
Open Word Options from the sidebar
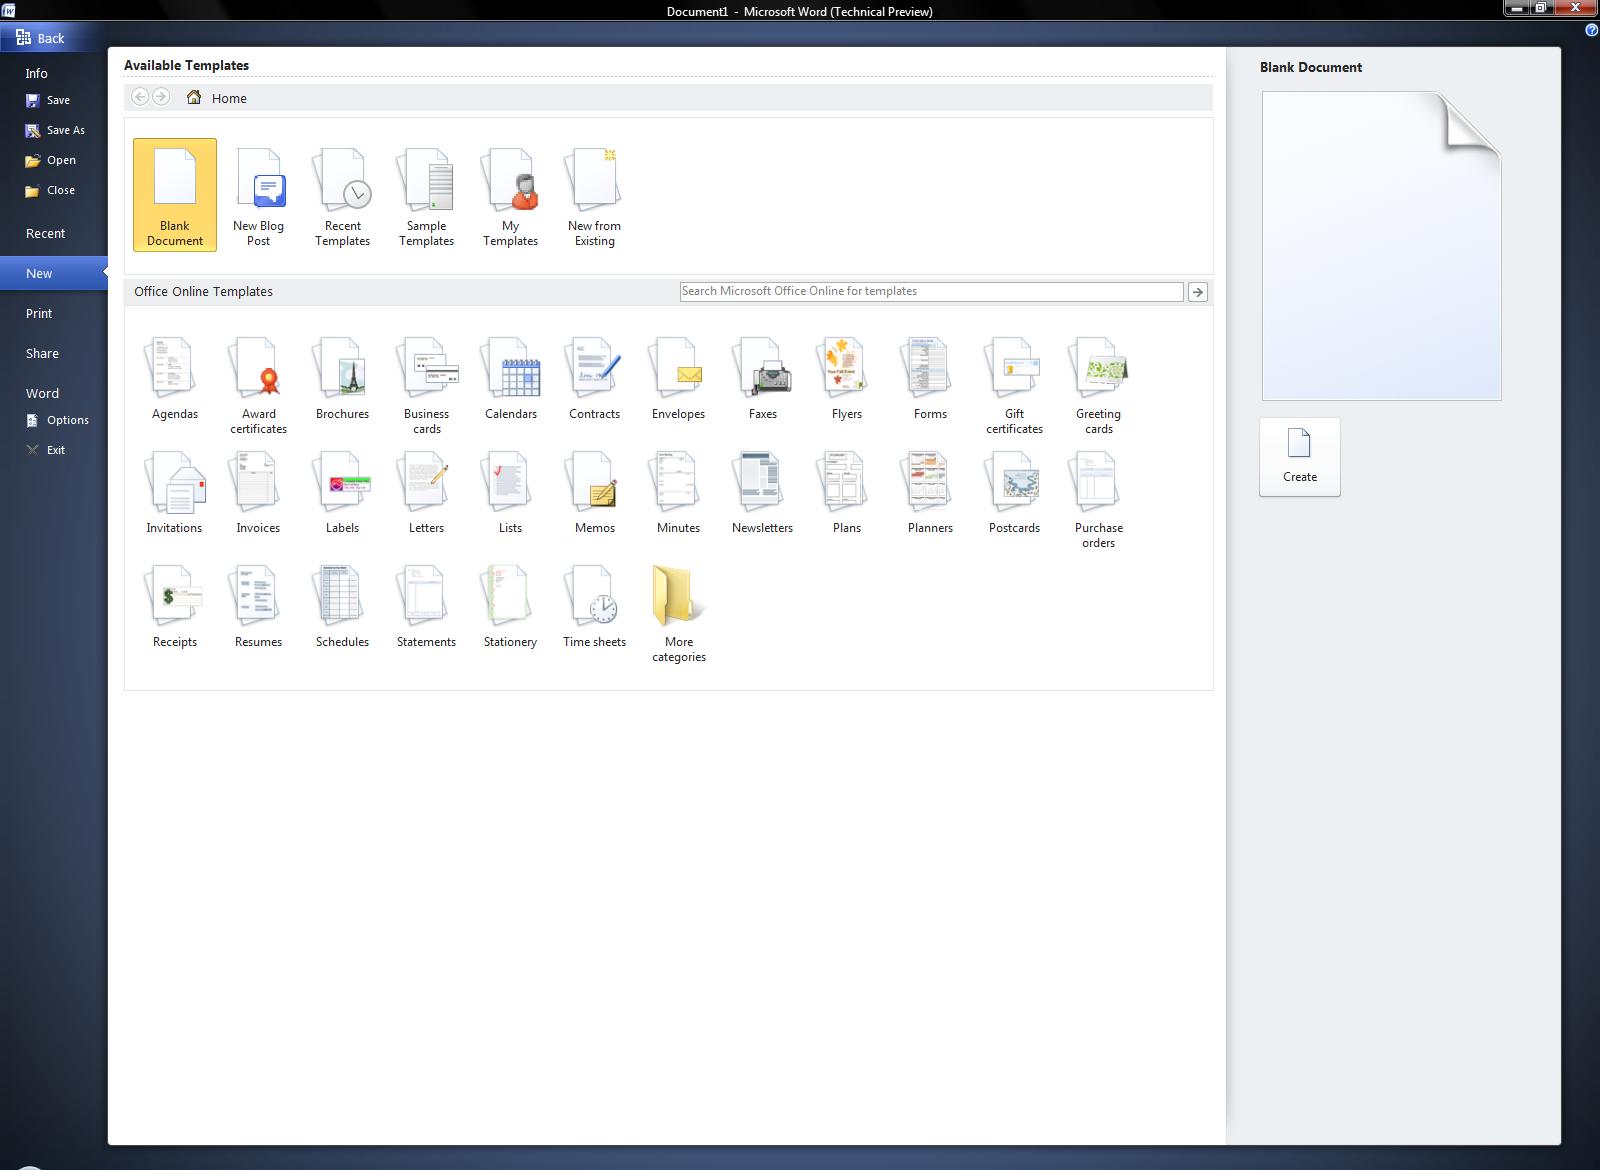(67, 420)
